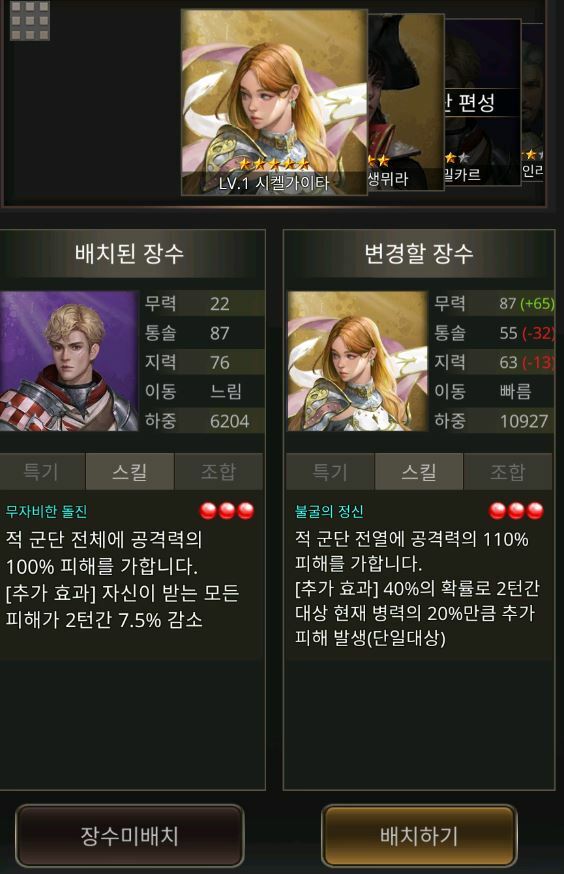The height and width of the screenshot is (874, 564).
Task: Tap the portrait under 변경할 장수
Action: [x=357, y=361]
